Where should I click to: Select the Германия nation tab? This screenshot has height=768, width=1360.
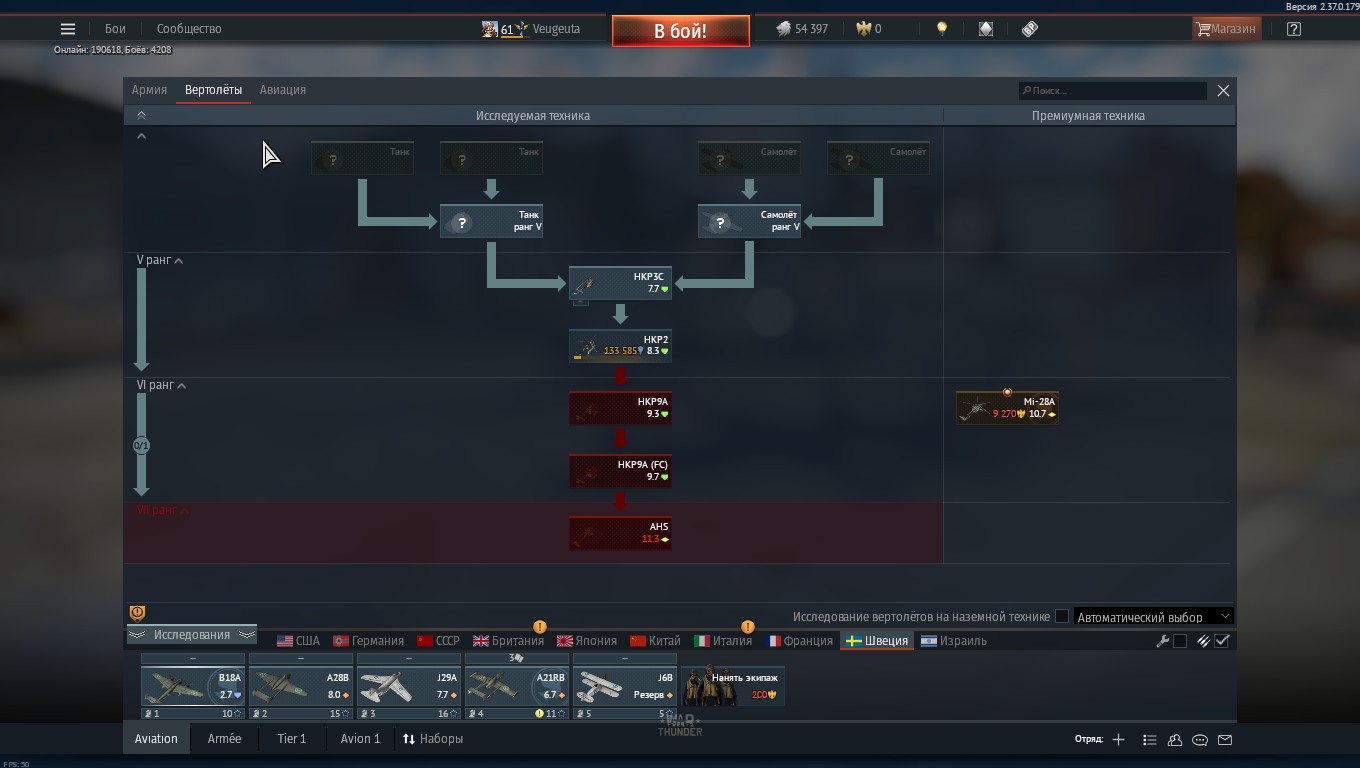368,641
